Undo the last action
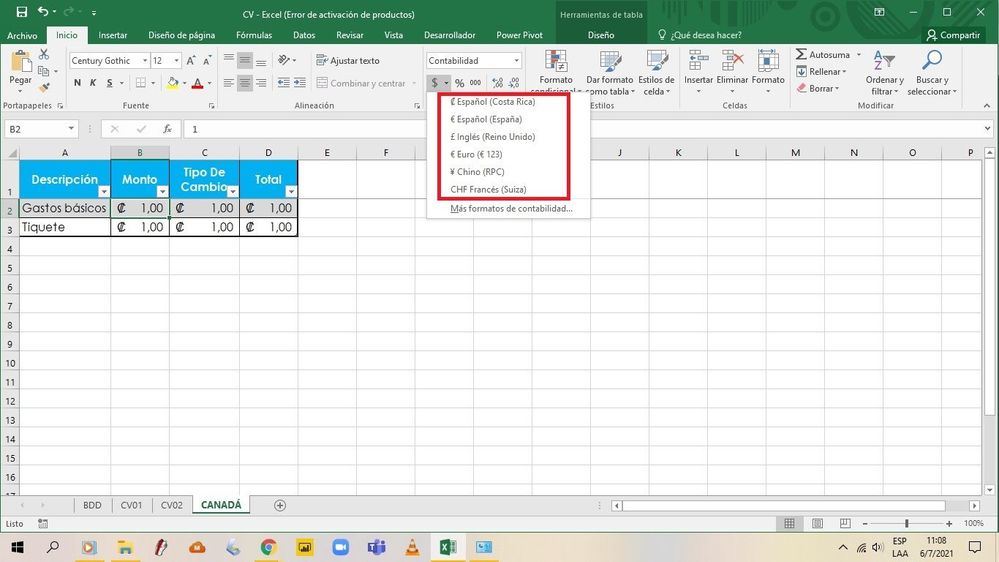999x562 pixels. tap(43, 12)
